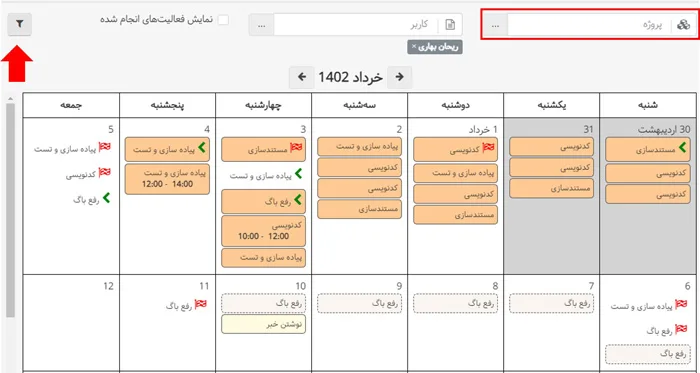
Task: Click the پنجشنبه column header
Action: coord(167,105)
